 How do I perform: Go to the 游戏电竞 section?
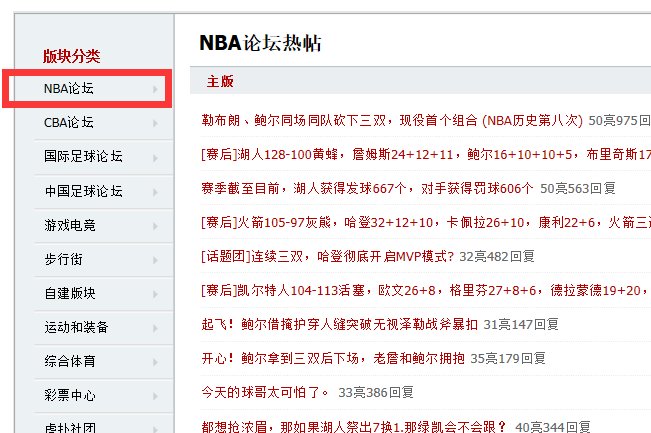coord(70,225)
